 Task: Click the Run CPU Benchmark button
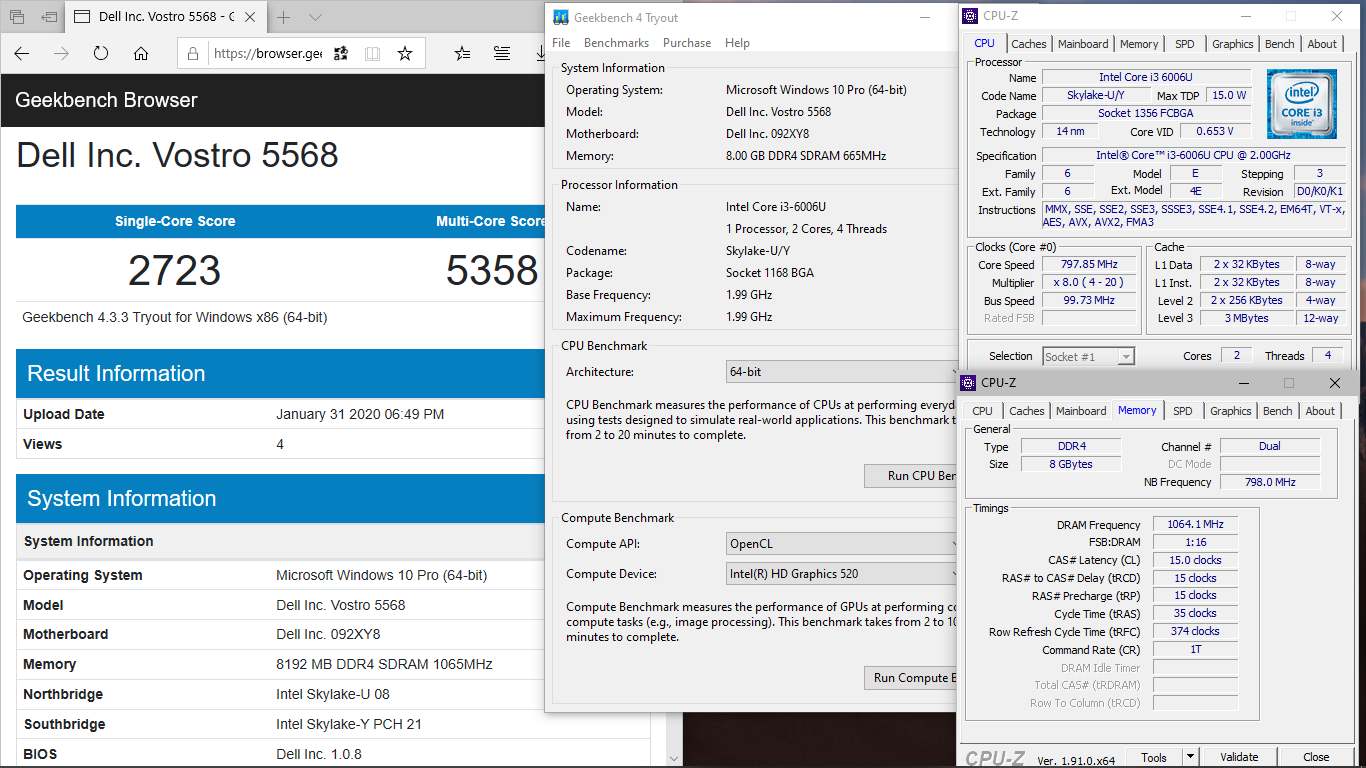pyautogui.click(x=911, y=476)
